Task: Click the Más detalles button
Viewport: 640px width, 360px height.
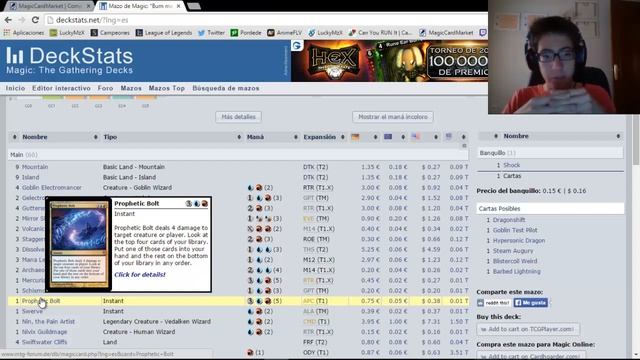Action: click(238, 117)
